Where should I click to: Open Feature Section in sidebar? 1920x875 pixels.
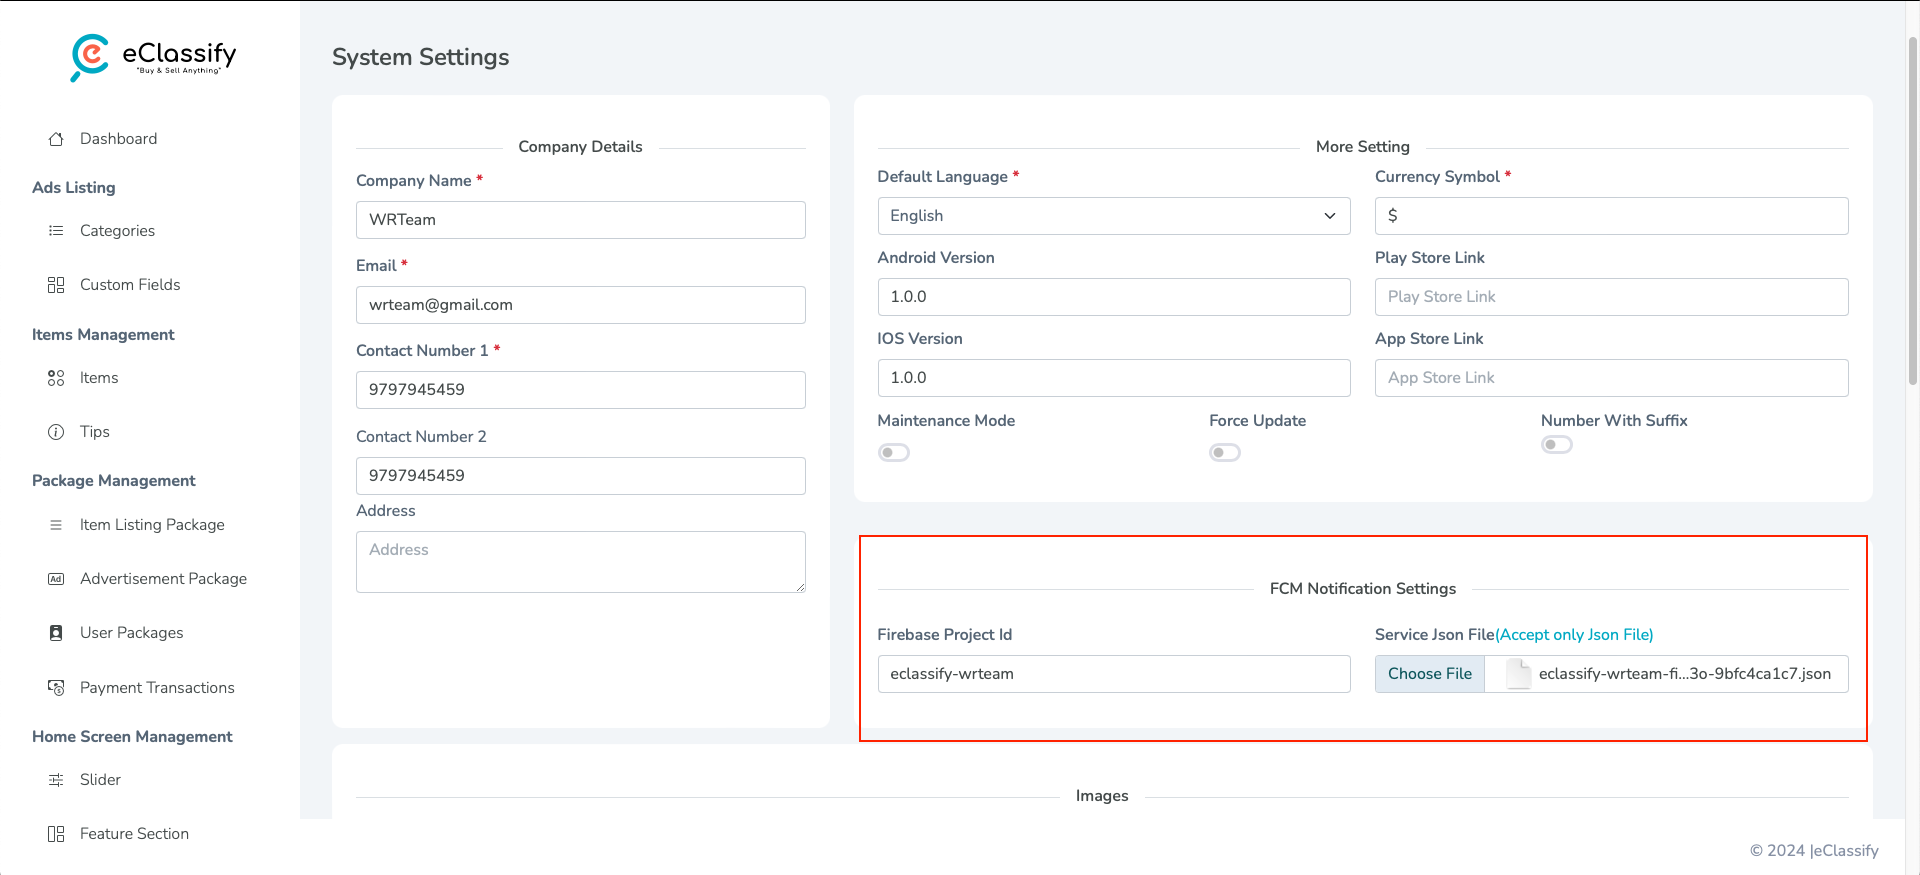pos(134,834)
